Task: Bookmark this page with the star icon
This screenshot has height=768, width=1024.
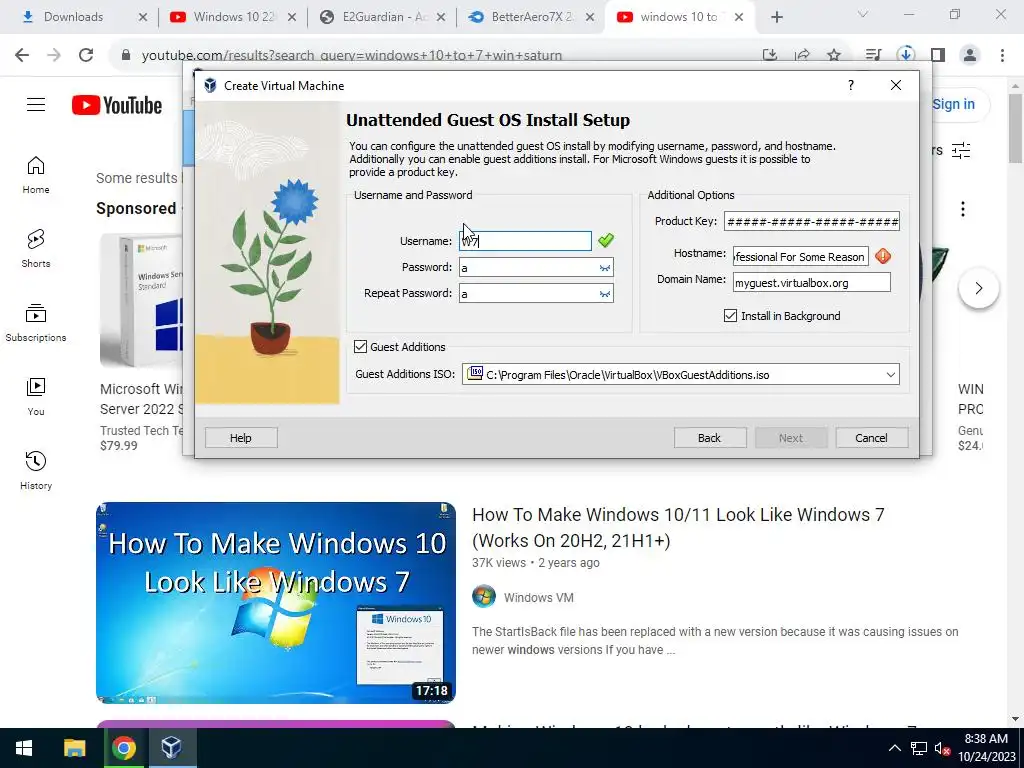Action: (834, 55)
